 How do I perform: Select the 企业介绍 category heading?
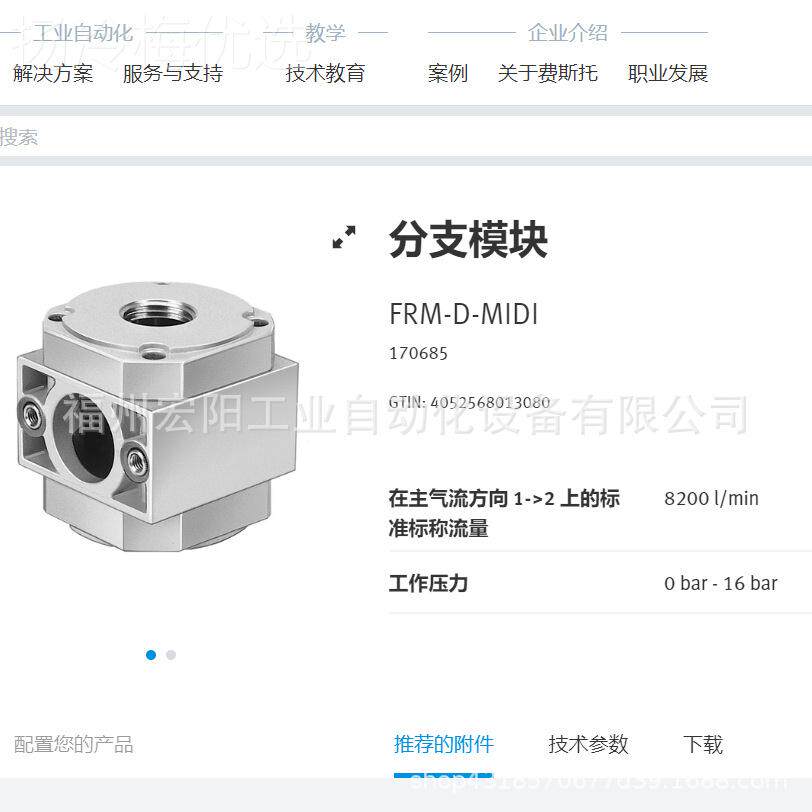(x=568, y=33)
